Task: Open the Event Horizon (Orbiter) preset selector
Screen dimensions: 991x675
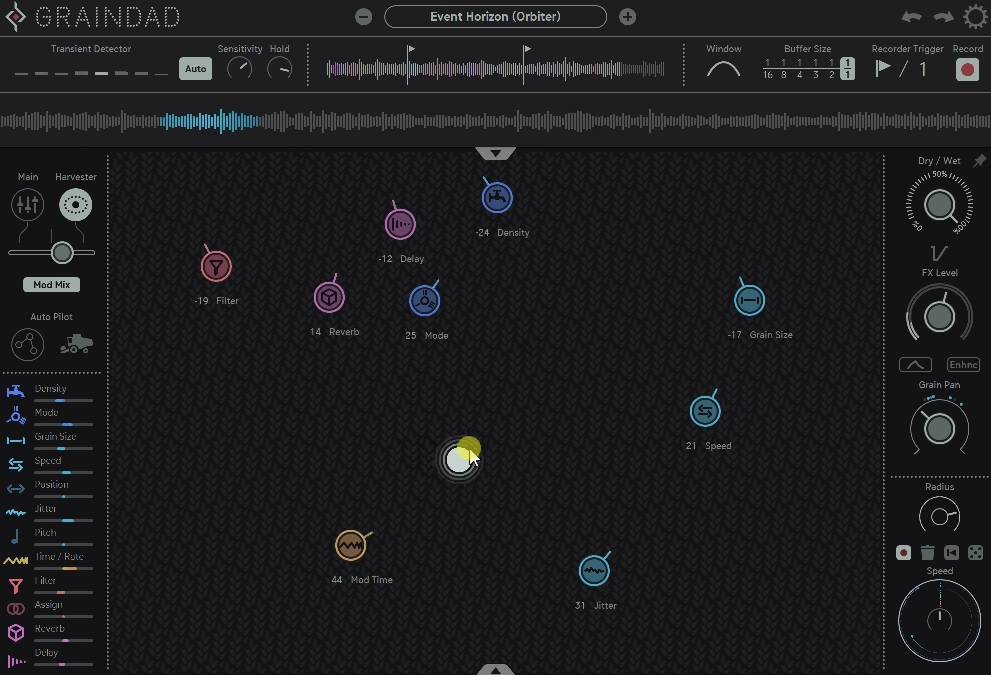Action: [x=495, y=16]
